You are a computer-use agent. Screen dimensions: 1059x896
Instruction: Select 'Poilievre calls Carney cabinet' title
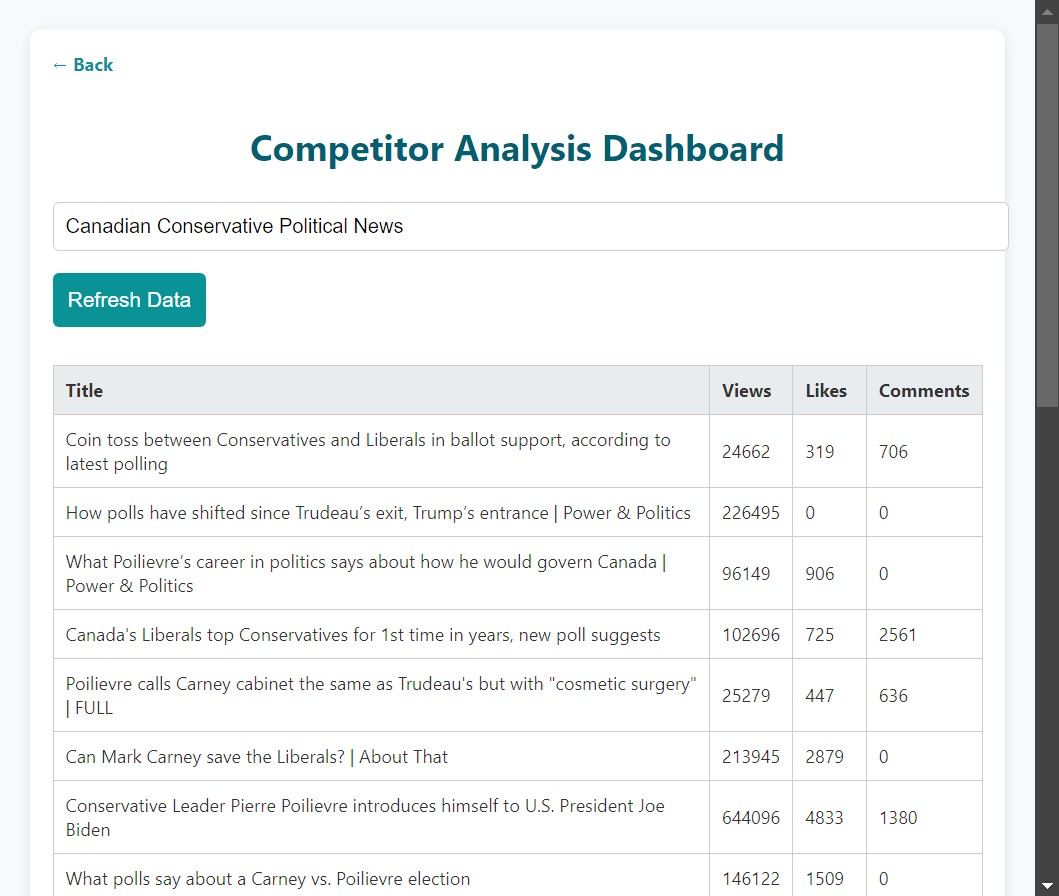click(381, 695)
